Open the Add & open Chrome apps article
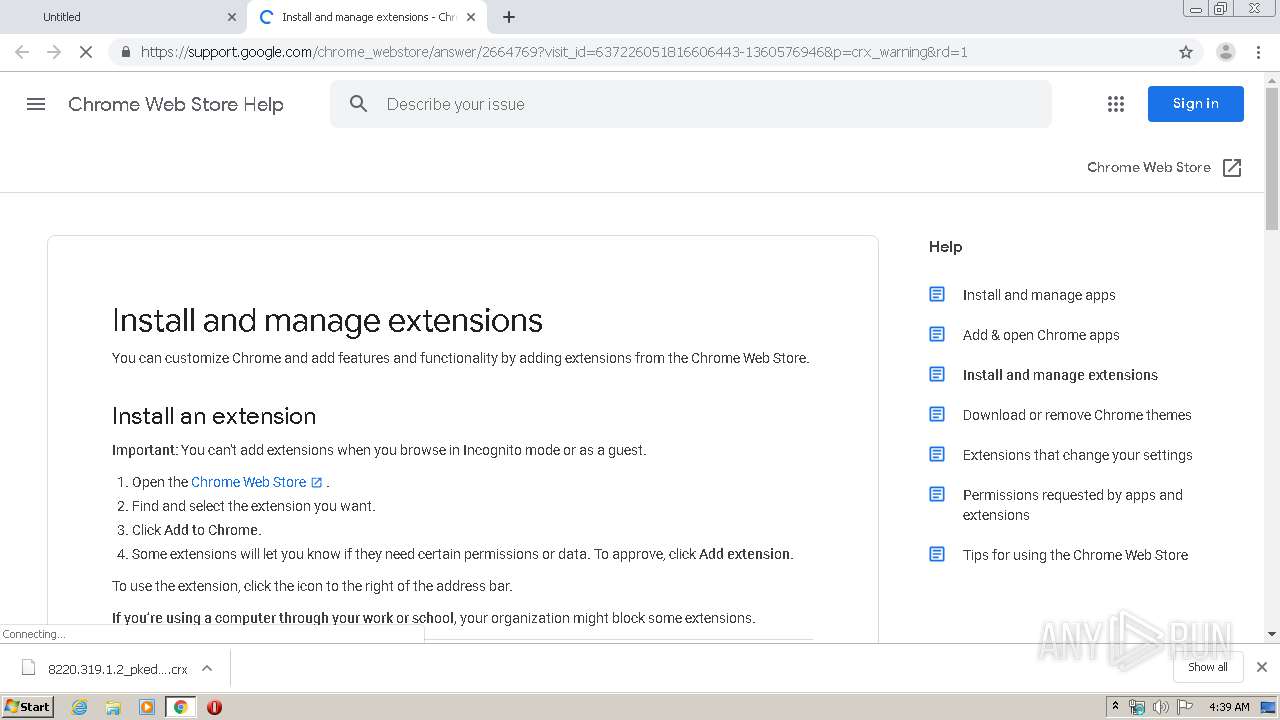Image resolution: width=1280 pixels, height=720 pixels. pos(1041,335)
